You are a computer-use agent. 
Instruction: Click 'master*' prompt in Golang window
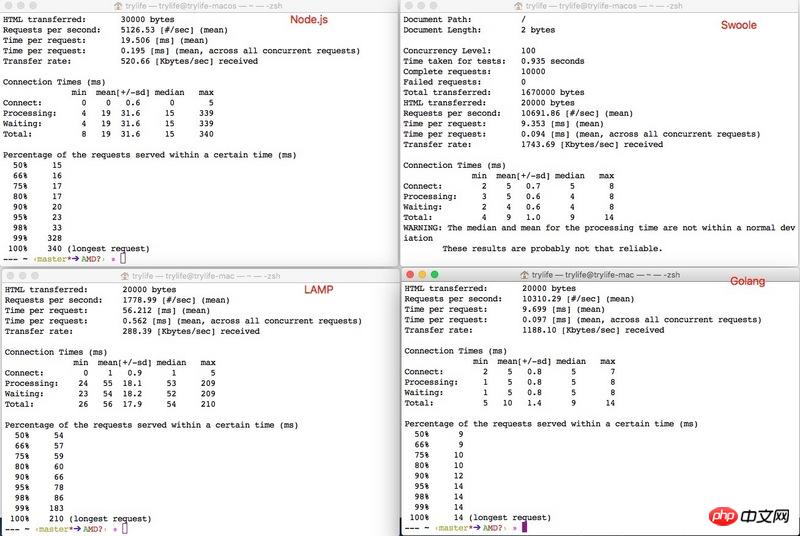coord(453,528)
